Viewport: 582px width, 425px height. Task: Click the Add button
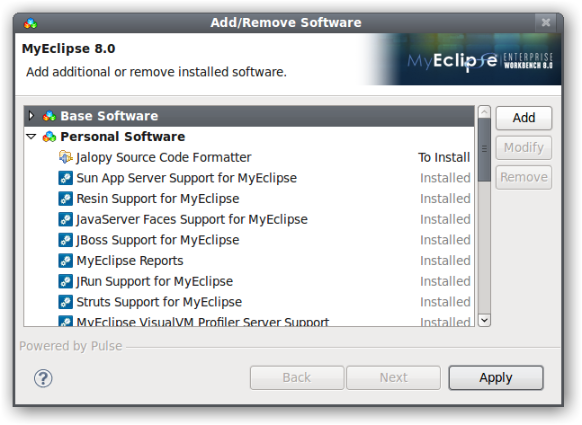[524, 118]
